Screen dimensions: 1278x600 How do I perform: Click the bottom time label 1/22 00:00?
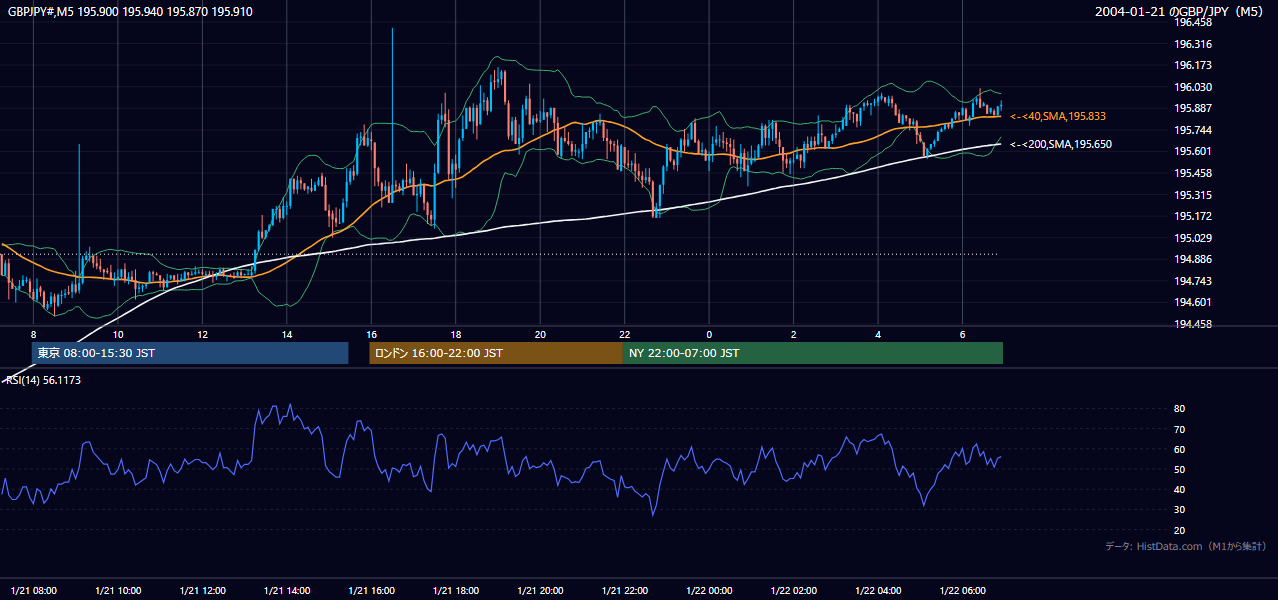pyautogui.click(x=709, y=591)
